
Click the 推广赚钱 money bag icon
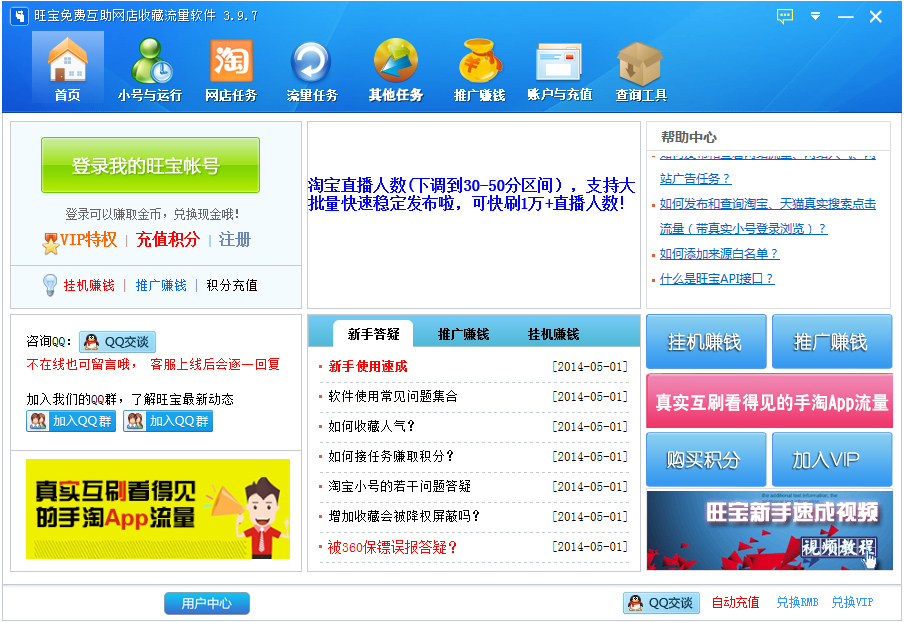tap(479, 62)
